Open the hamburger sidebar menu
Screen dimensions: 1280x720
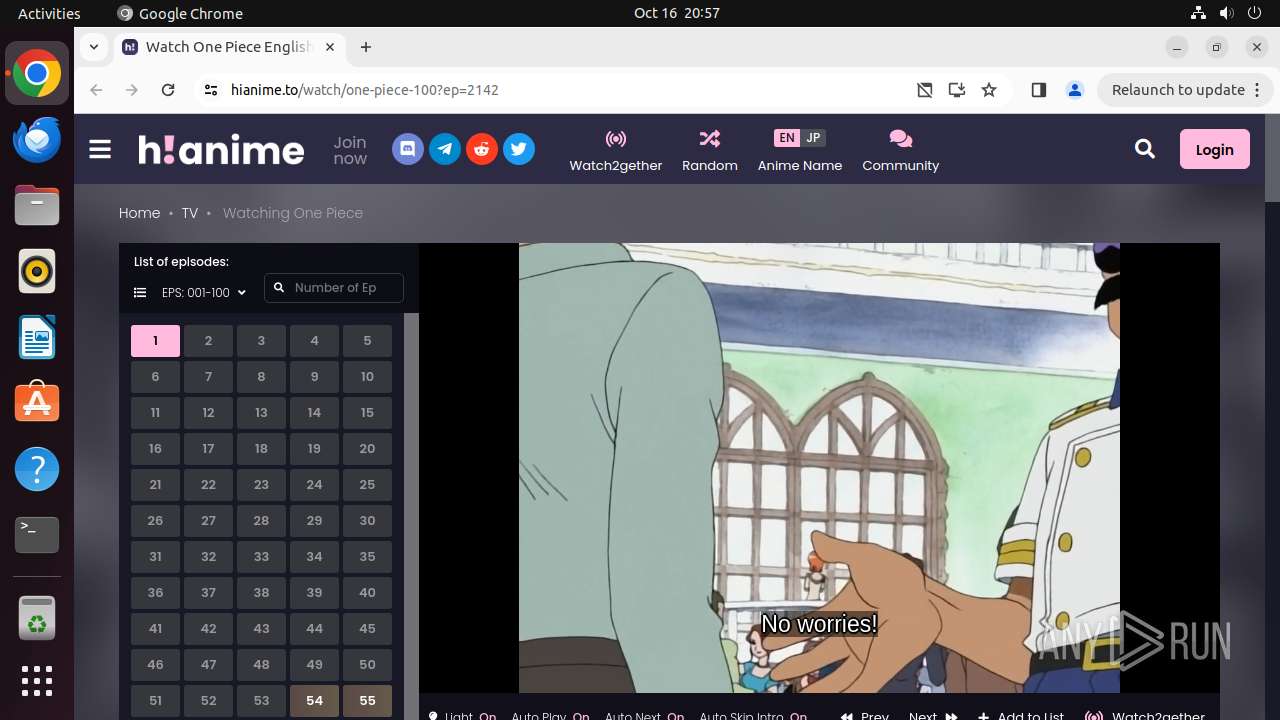pyautogui.click(x=100, y=150)
